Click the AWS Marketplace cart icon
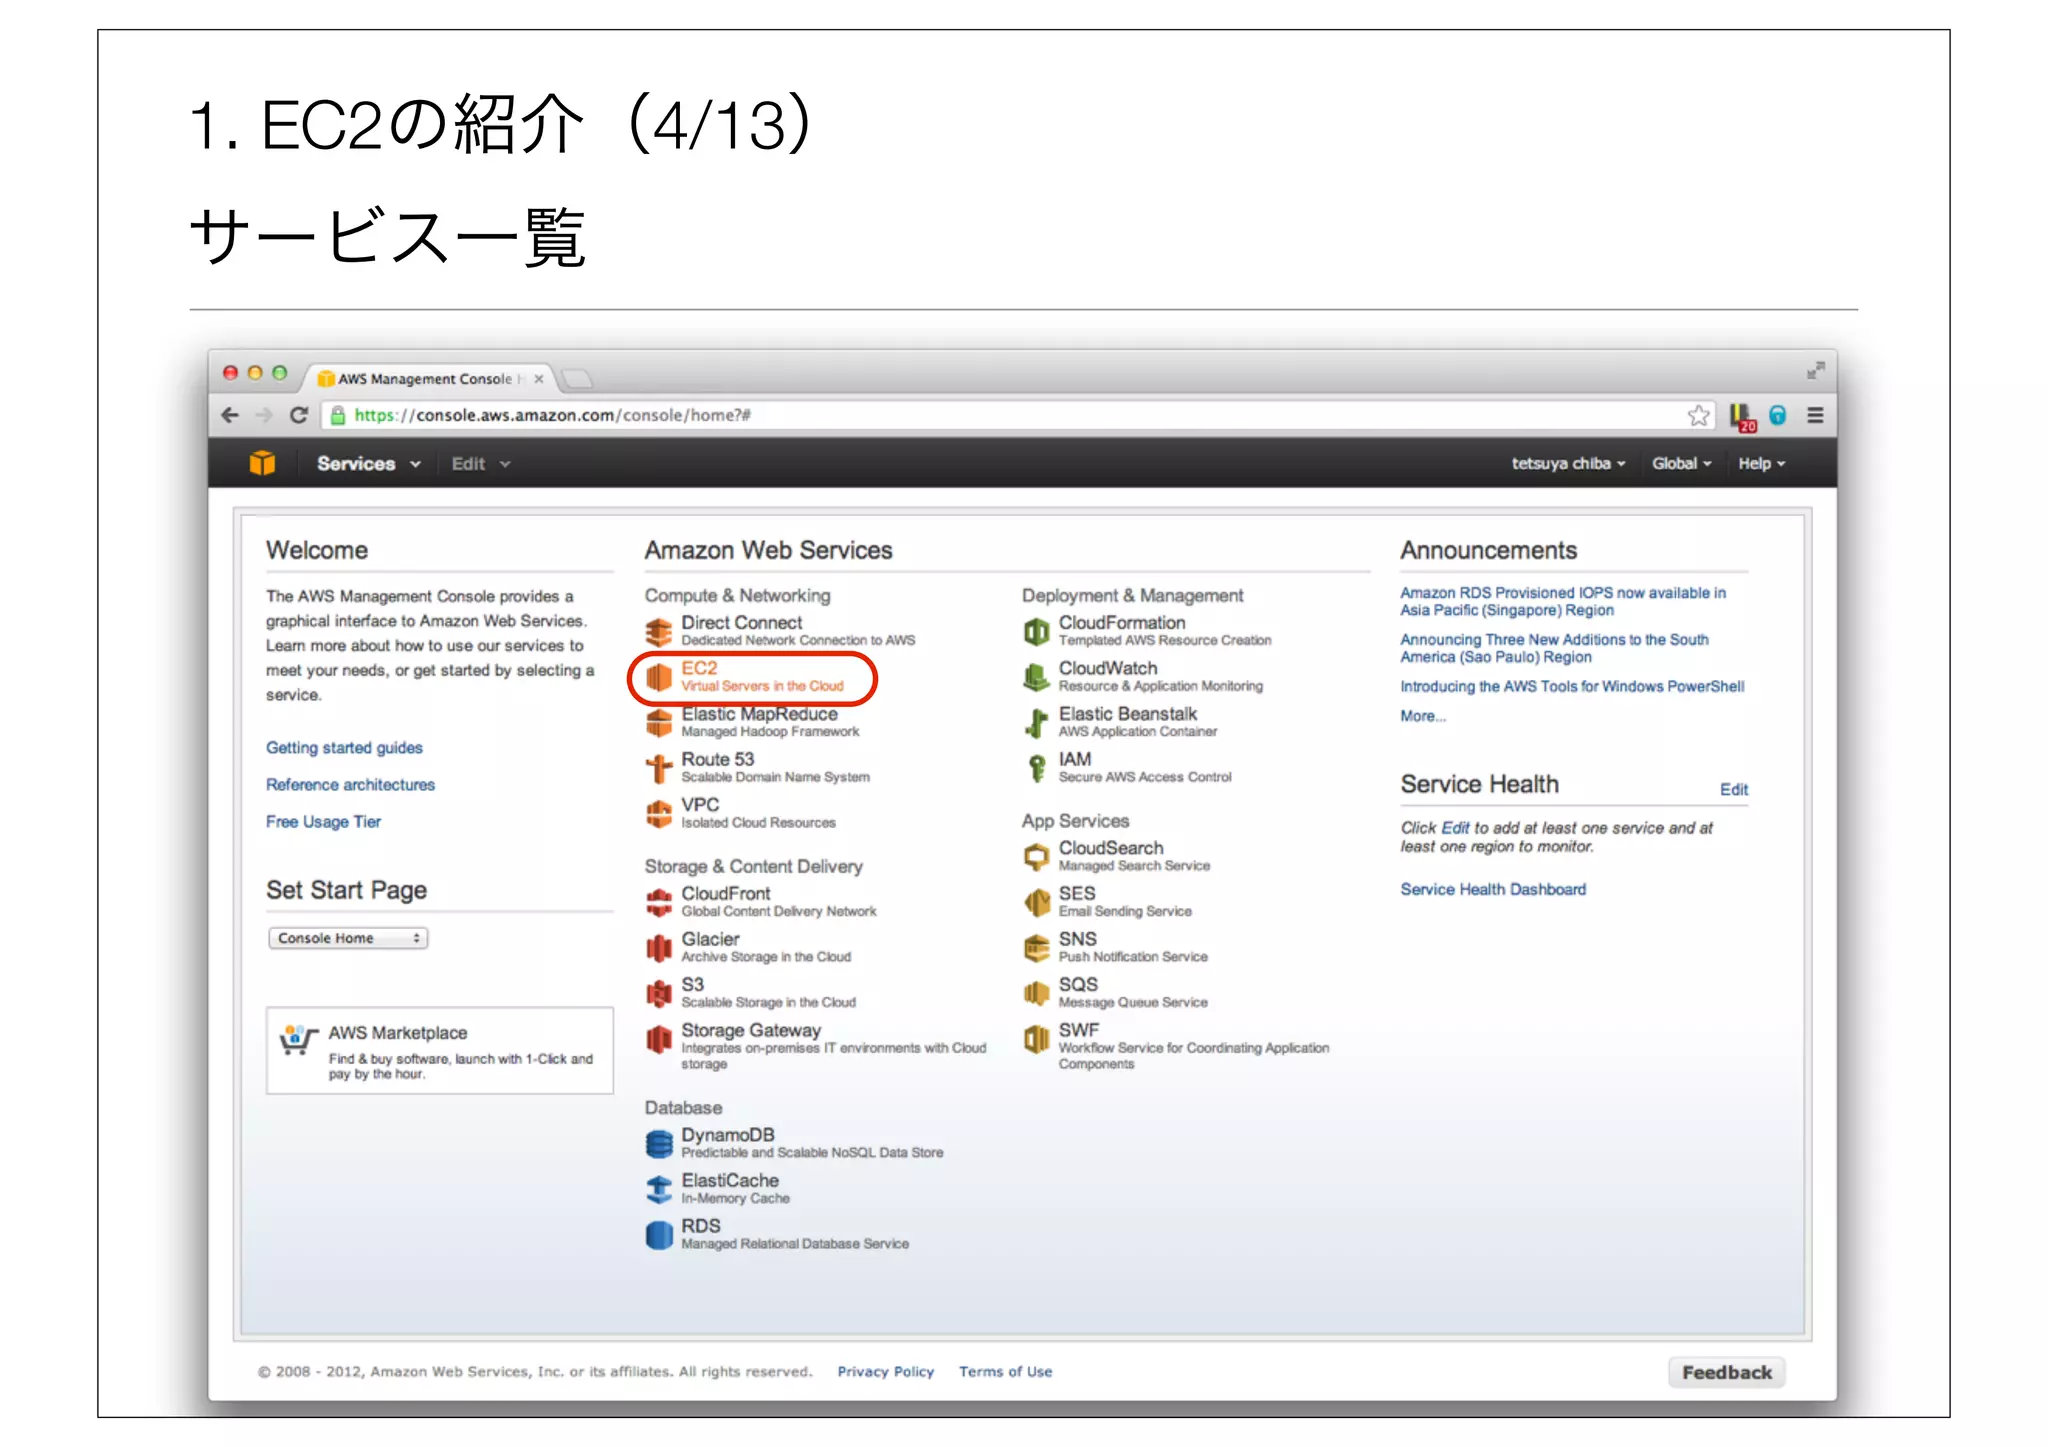Image resolution: width=2048 pixels, height=1447 pixels. tap(297, 1040)
